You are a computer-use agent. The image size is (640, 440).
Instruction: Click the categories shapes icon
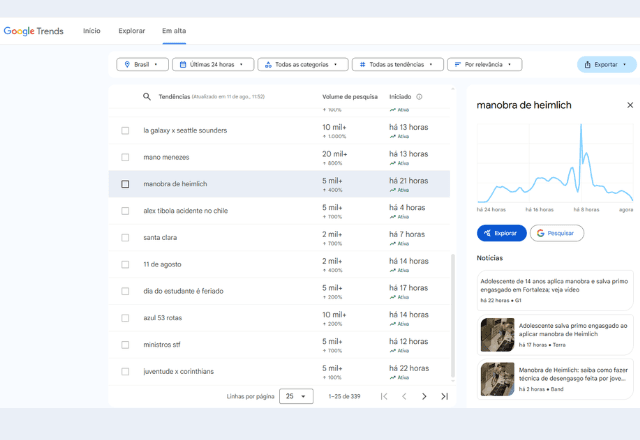tap(268, 64)
